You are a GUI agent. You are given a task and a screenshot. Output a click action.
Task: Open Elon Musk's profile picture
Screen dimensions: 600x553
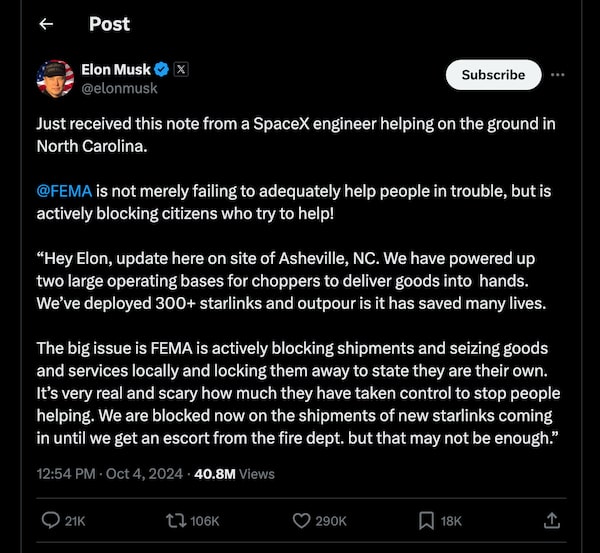pos(55,79)
